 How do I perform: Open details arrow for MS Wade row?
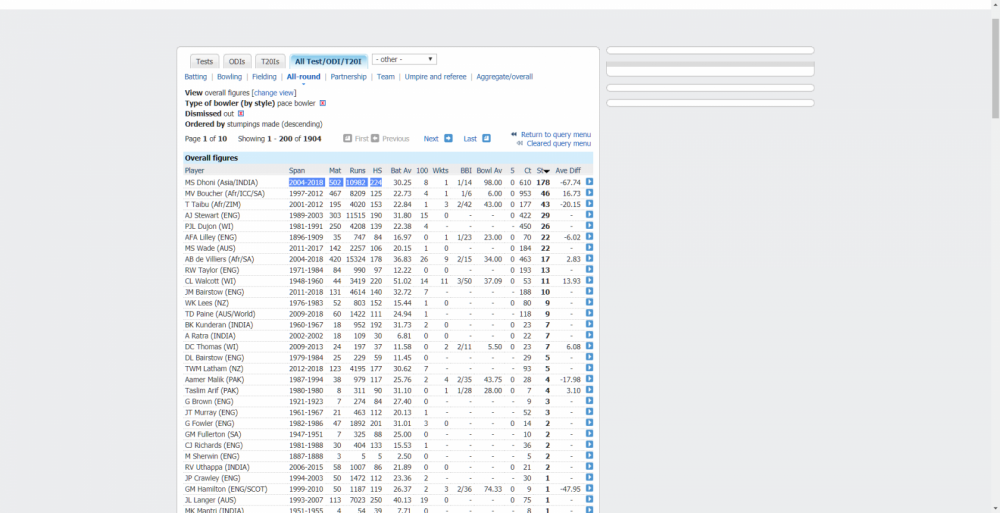coord(589,248)
